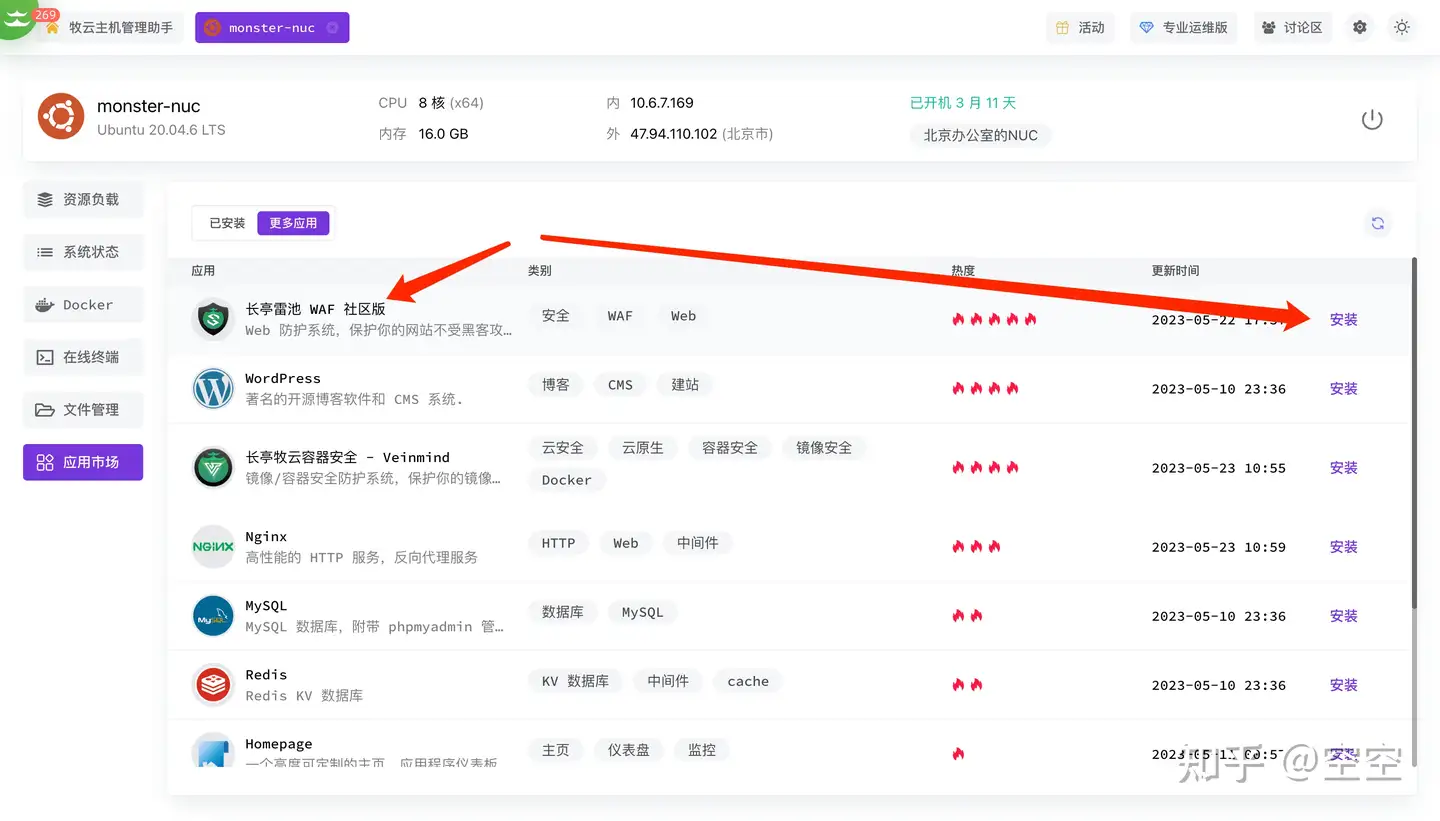Click the Redis logo icon
The width and height of the screenshot is (1440, 821).
point(213,685)
